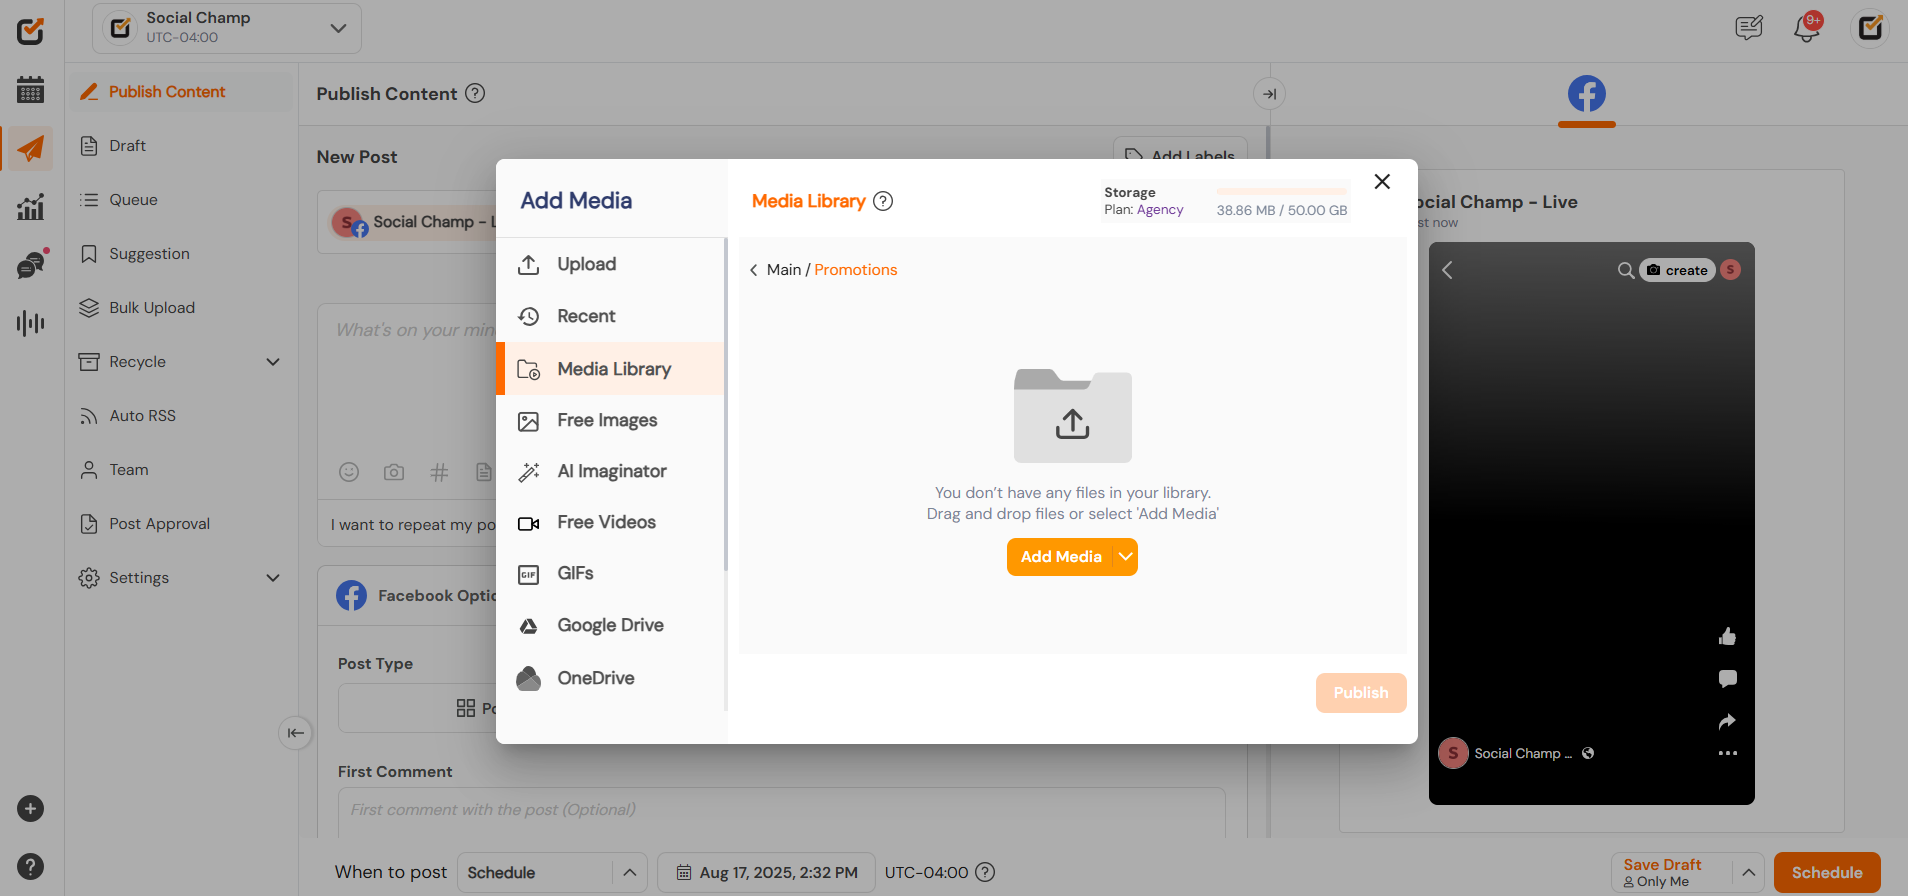Click the Social Champ logo top left

pos(30,30)
